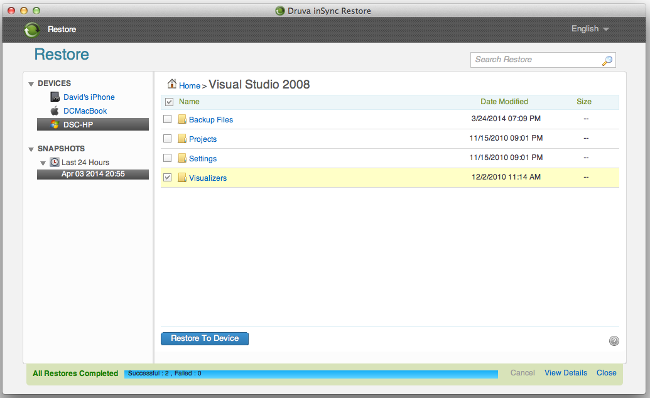
Task: Collapse the SNAPSHOTS section triangle
Action: point(31,149)
